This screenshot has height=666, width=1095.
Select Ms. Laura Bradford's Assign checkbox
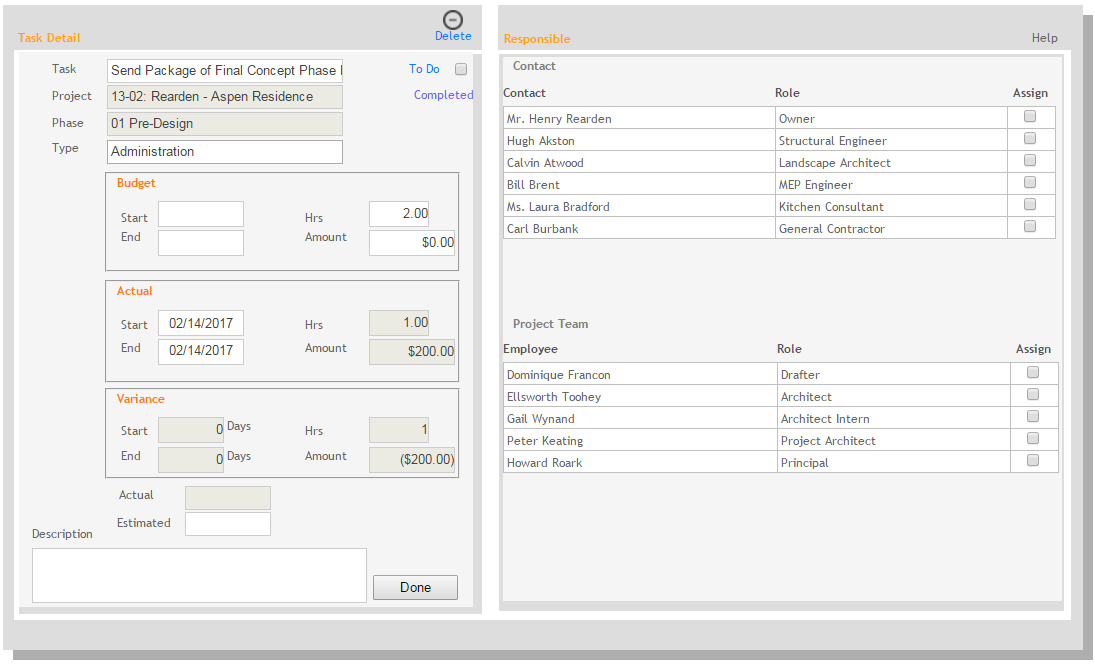(1030, 205)
